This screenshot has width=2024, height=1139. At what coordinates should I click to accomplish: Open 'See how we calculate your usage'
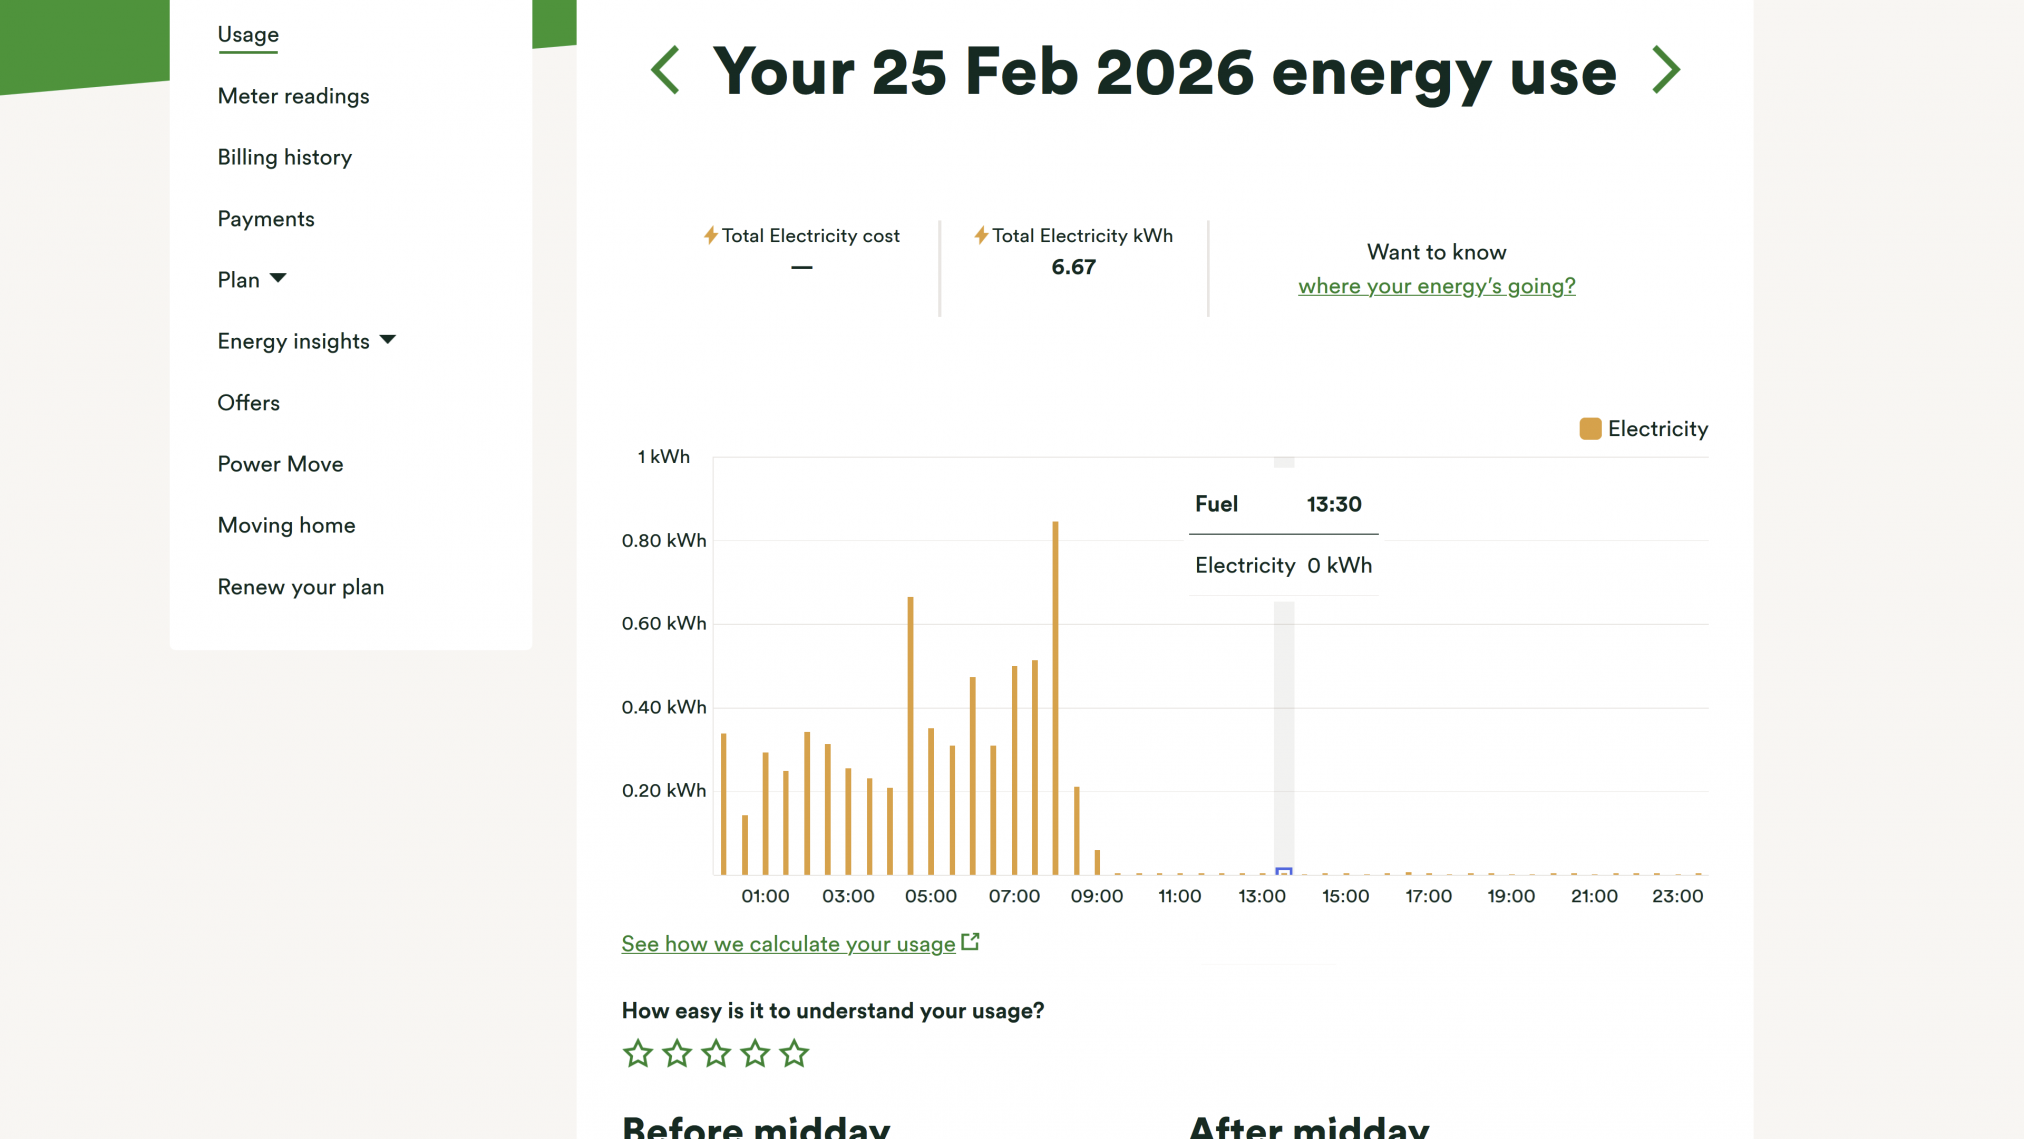coord(787,943)
